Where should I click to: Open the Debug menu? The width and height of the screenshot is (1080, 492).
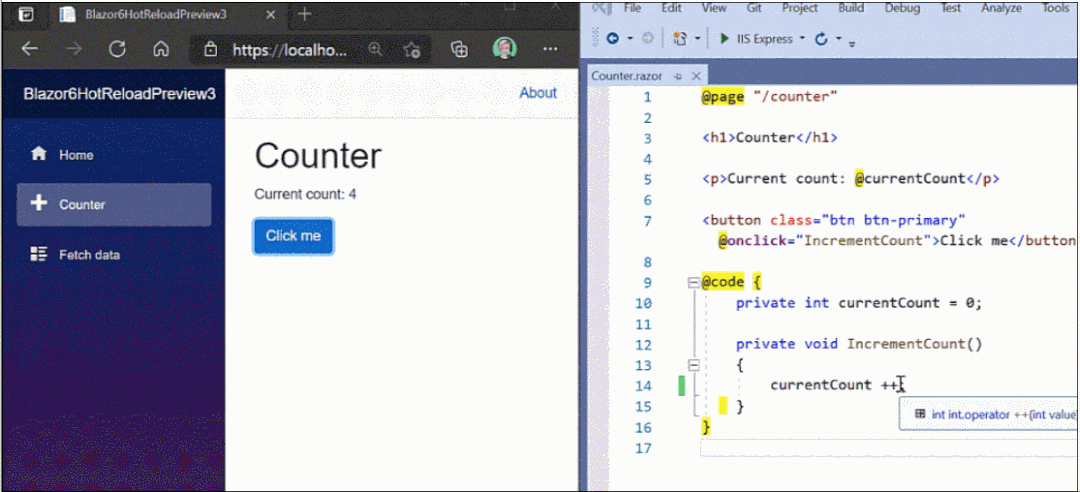(x=902, y=8)
